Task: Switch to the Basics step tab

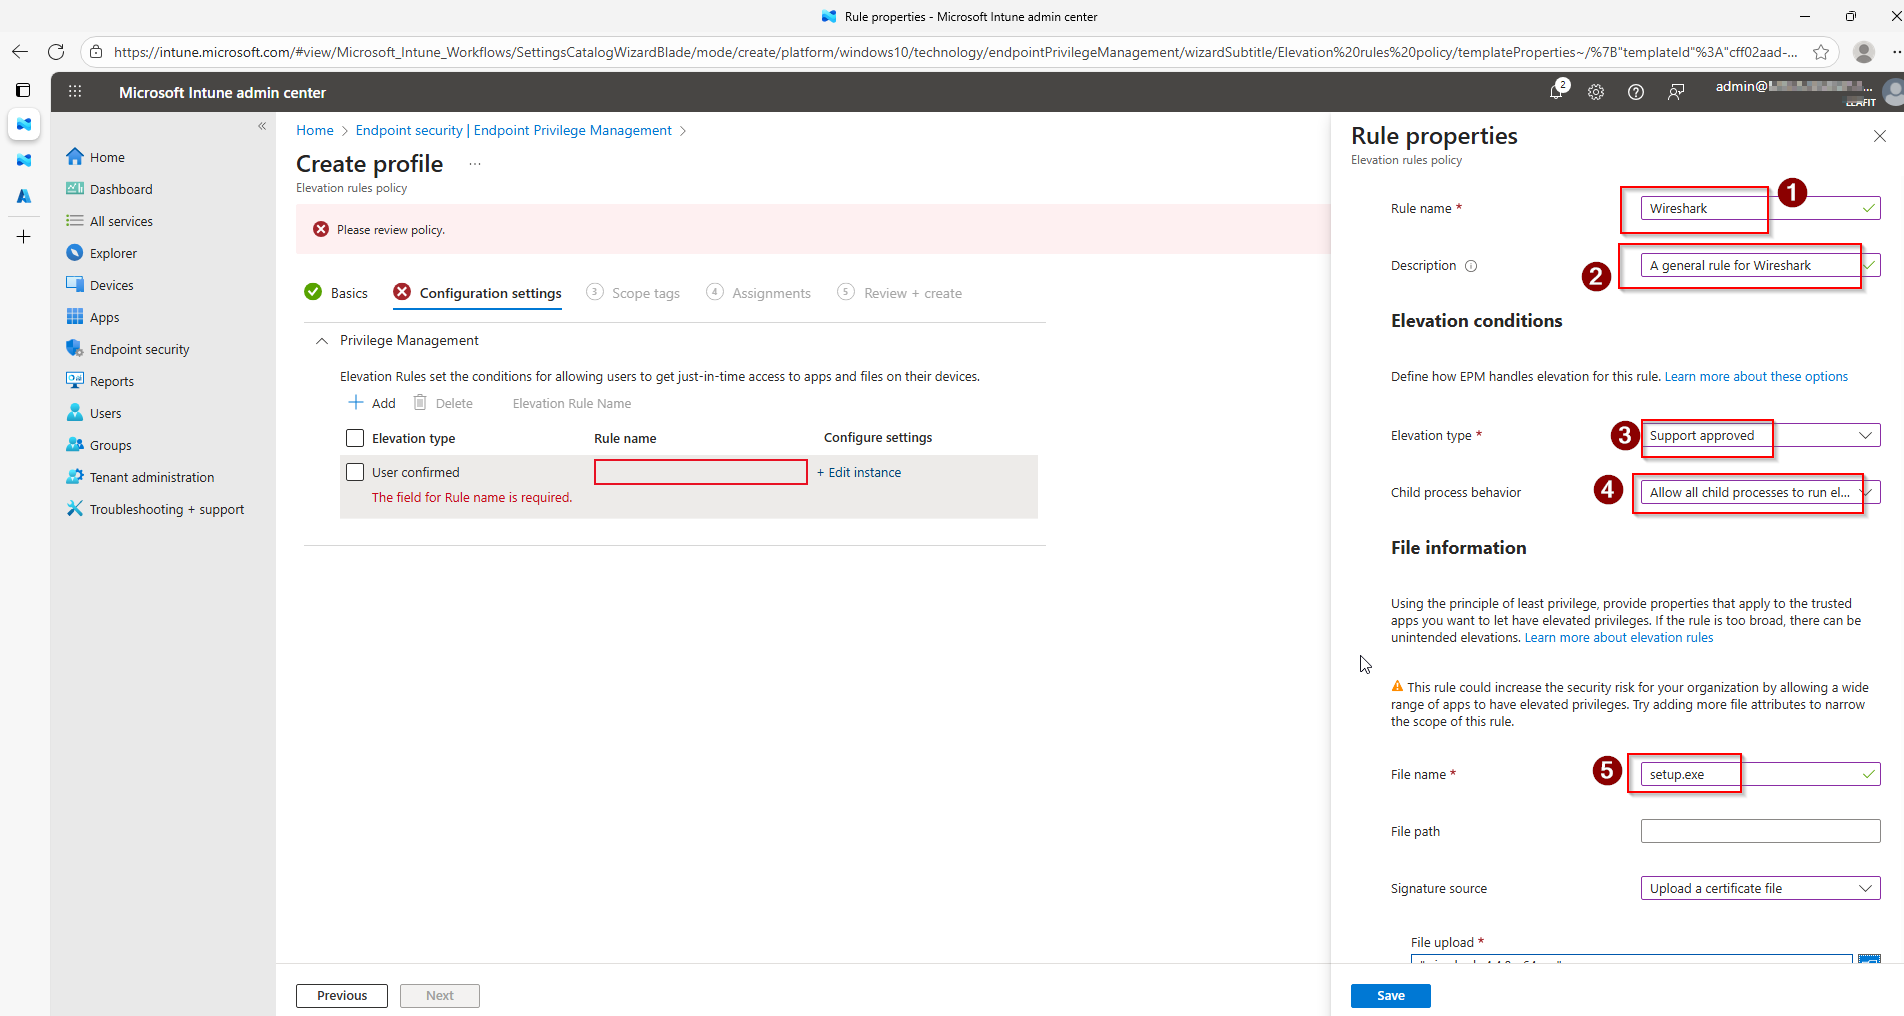Action: click(336, 293)
